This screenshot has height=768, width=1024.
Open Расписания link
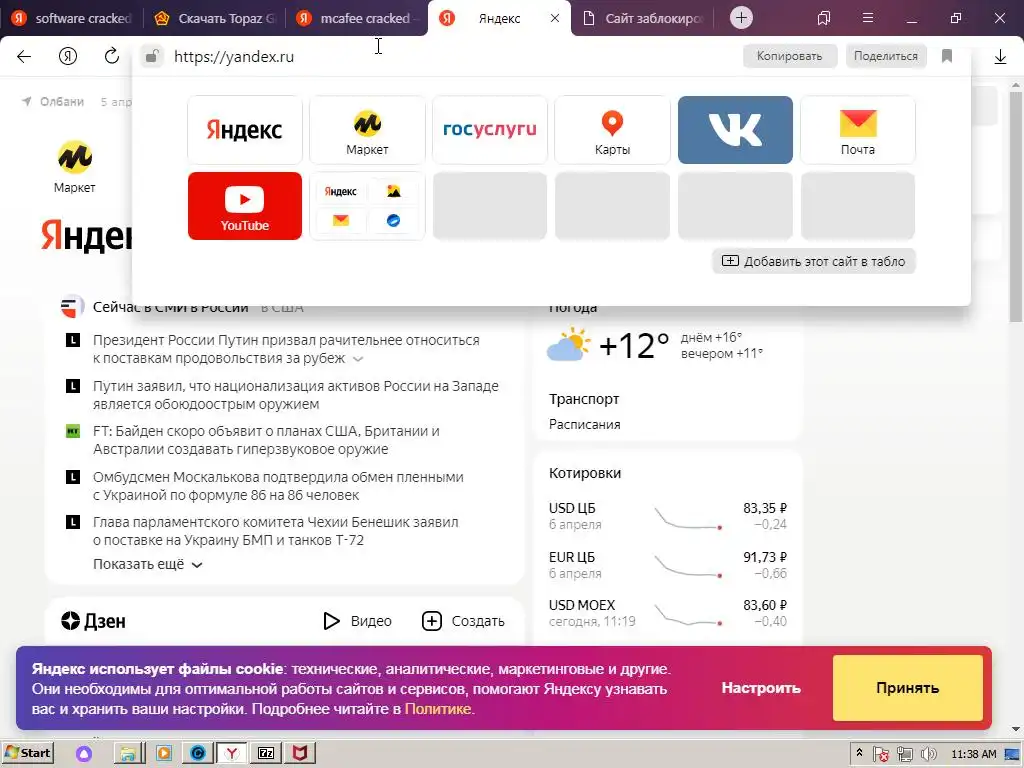tap(584, 424)
